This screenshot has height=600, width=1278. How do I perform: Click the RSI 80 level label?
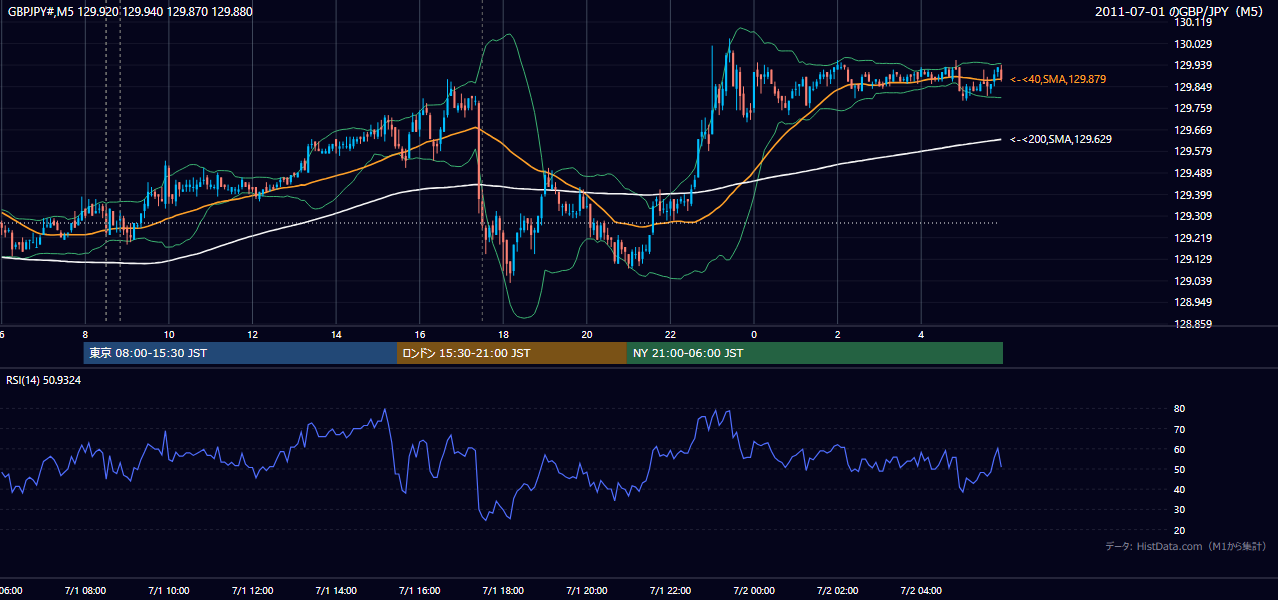coord(1179,409)
